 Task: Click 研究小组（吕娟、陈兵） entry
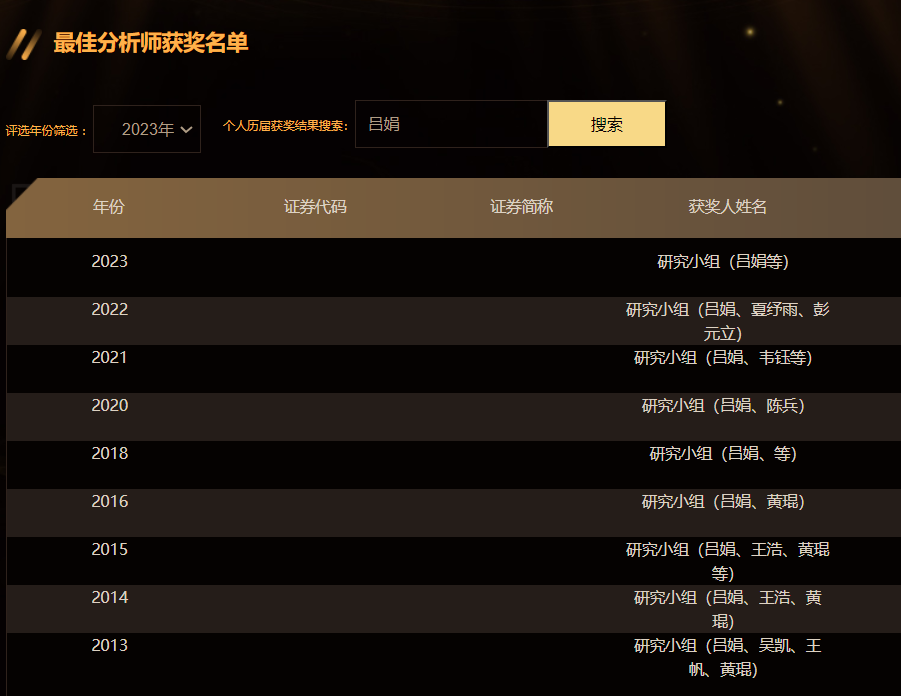pos(723,406)
